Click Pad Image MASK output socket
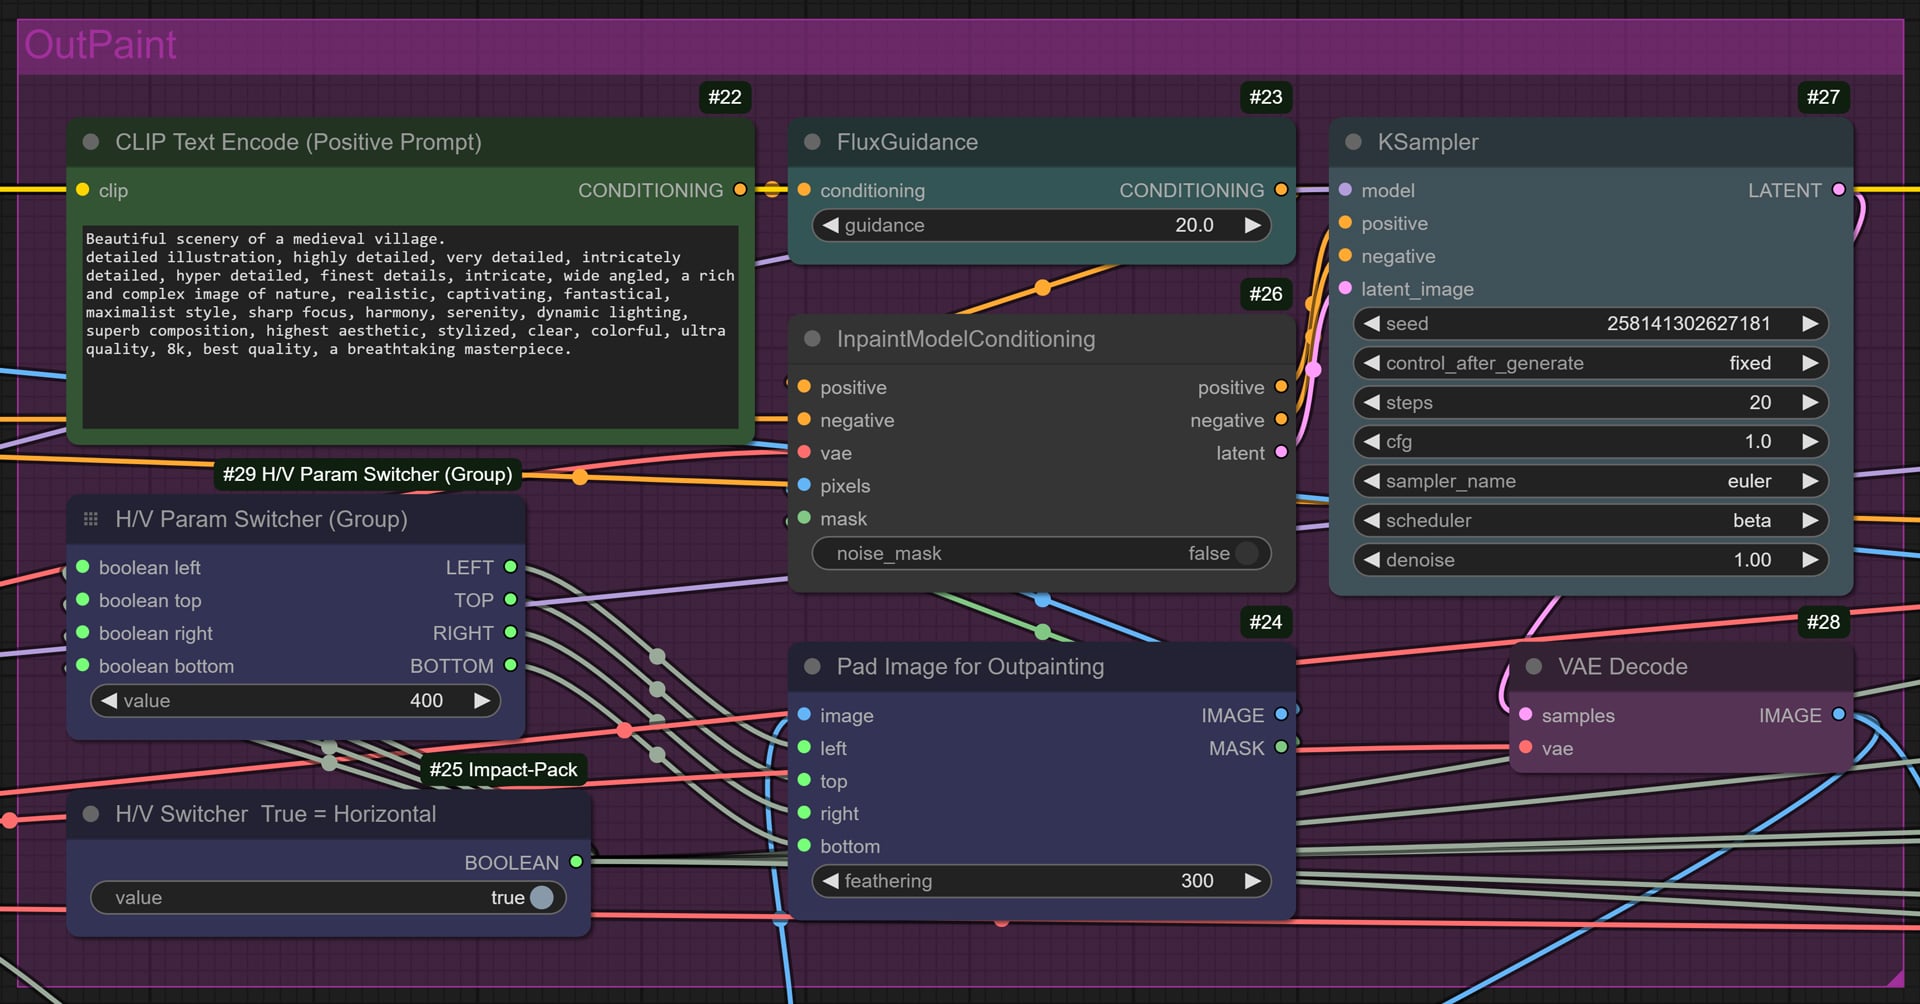1920x1004 pixels. click(1281, 747)
